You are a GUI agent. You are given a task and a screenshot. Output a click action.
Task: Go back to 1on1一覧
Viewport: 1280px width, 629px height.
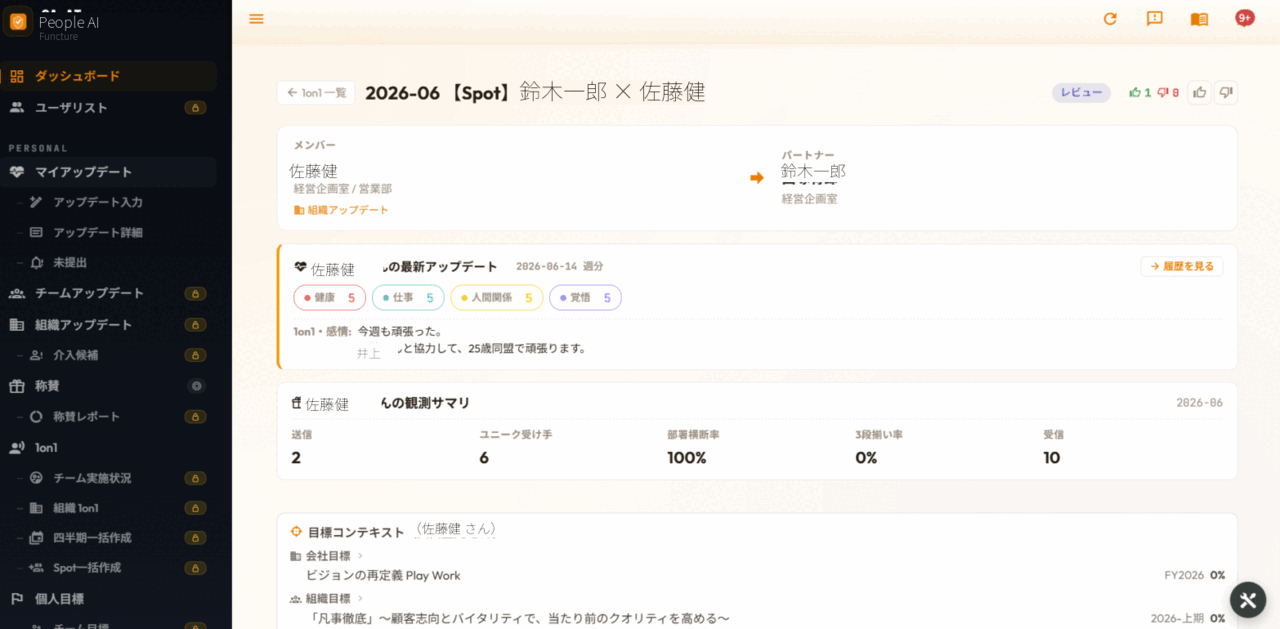[316, 93]
